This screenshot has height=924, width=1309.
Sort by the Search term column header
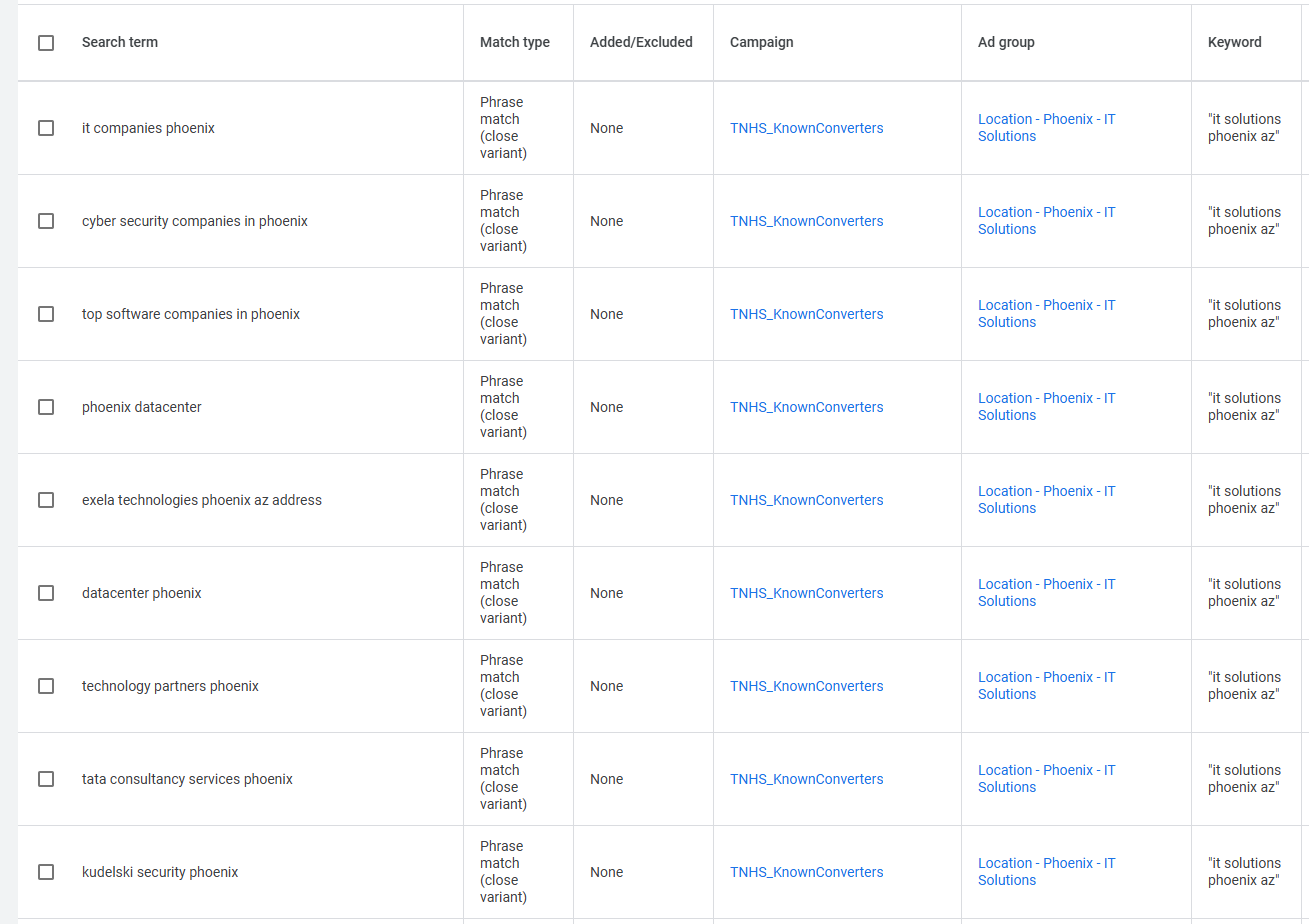point(120,42)
